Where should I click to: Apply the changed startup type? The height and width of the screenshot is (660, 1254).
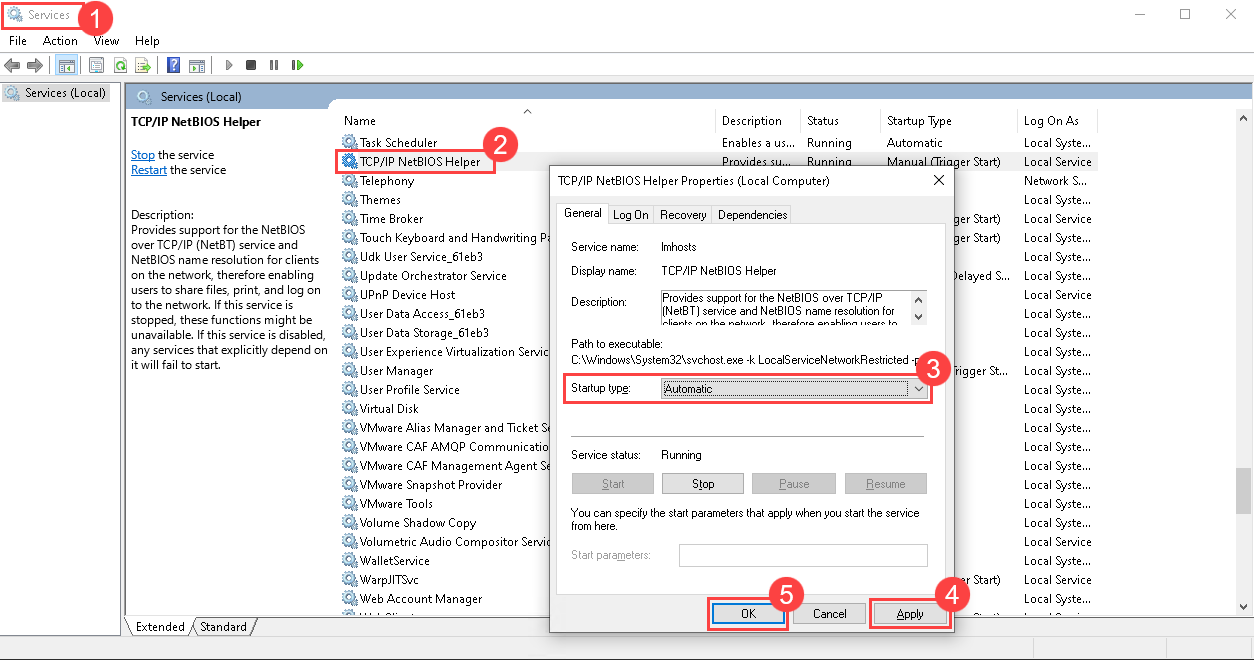(x=908, y=614)
